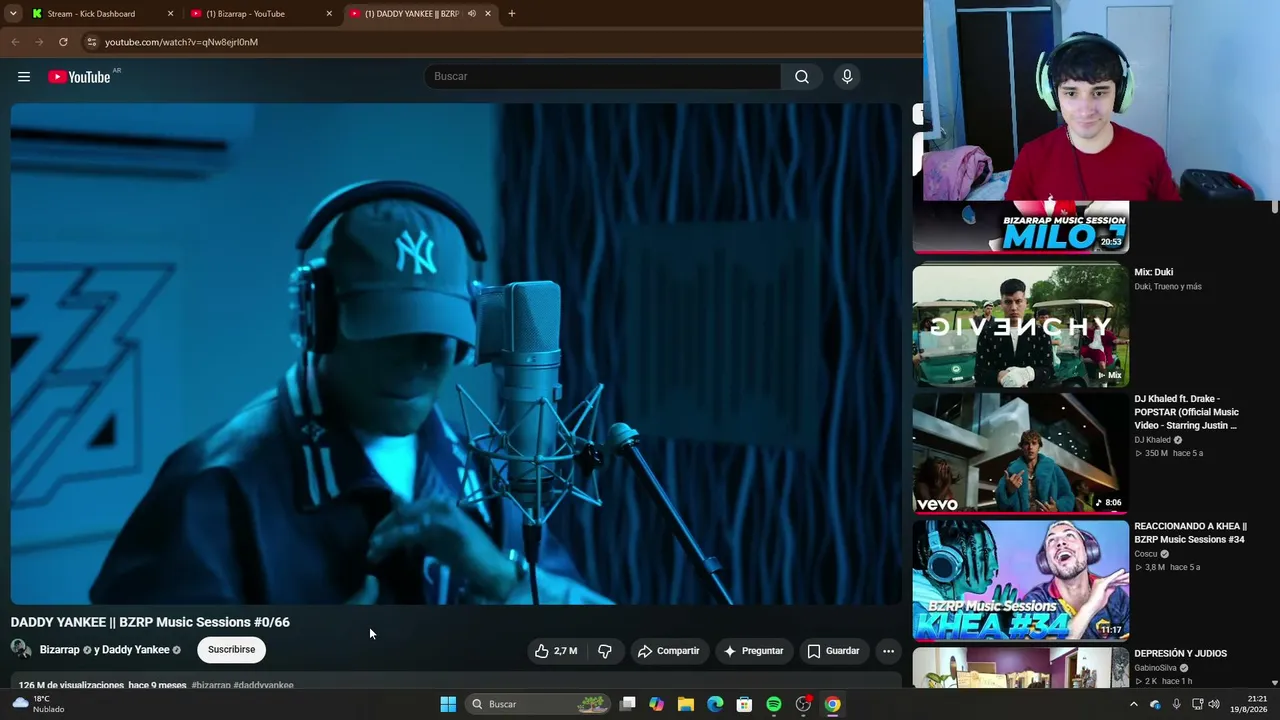Open the DEPRESIÓN Y JUDIOS title
Image resolution: width=1280 pixels, height=720 pixels.
tap(1180, 654)
